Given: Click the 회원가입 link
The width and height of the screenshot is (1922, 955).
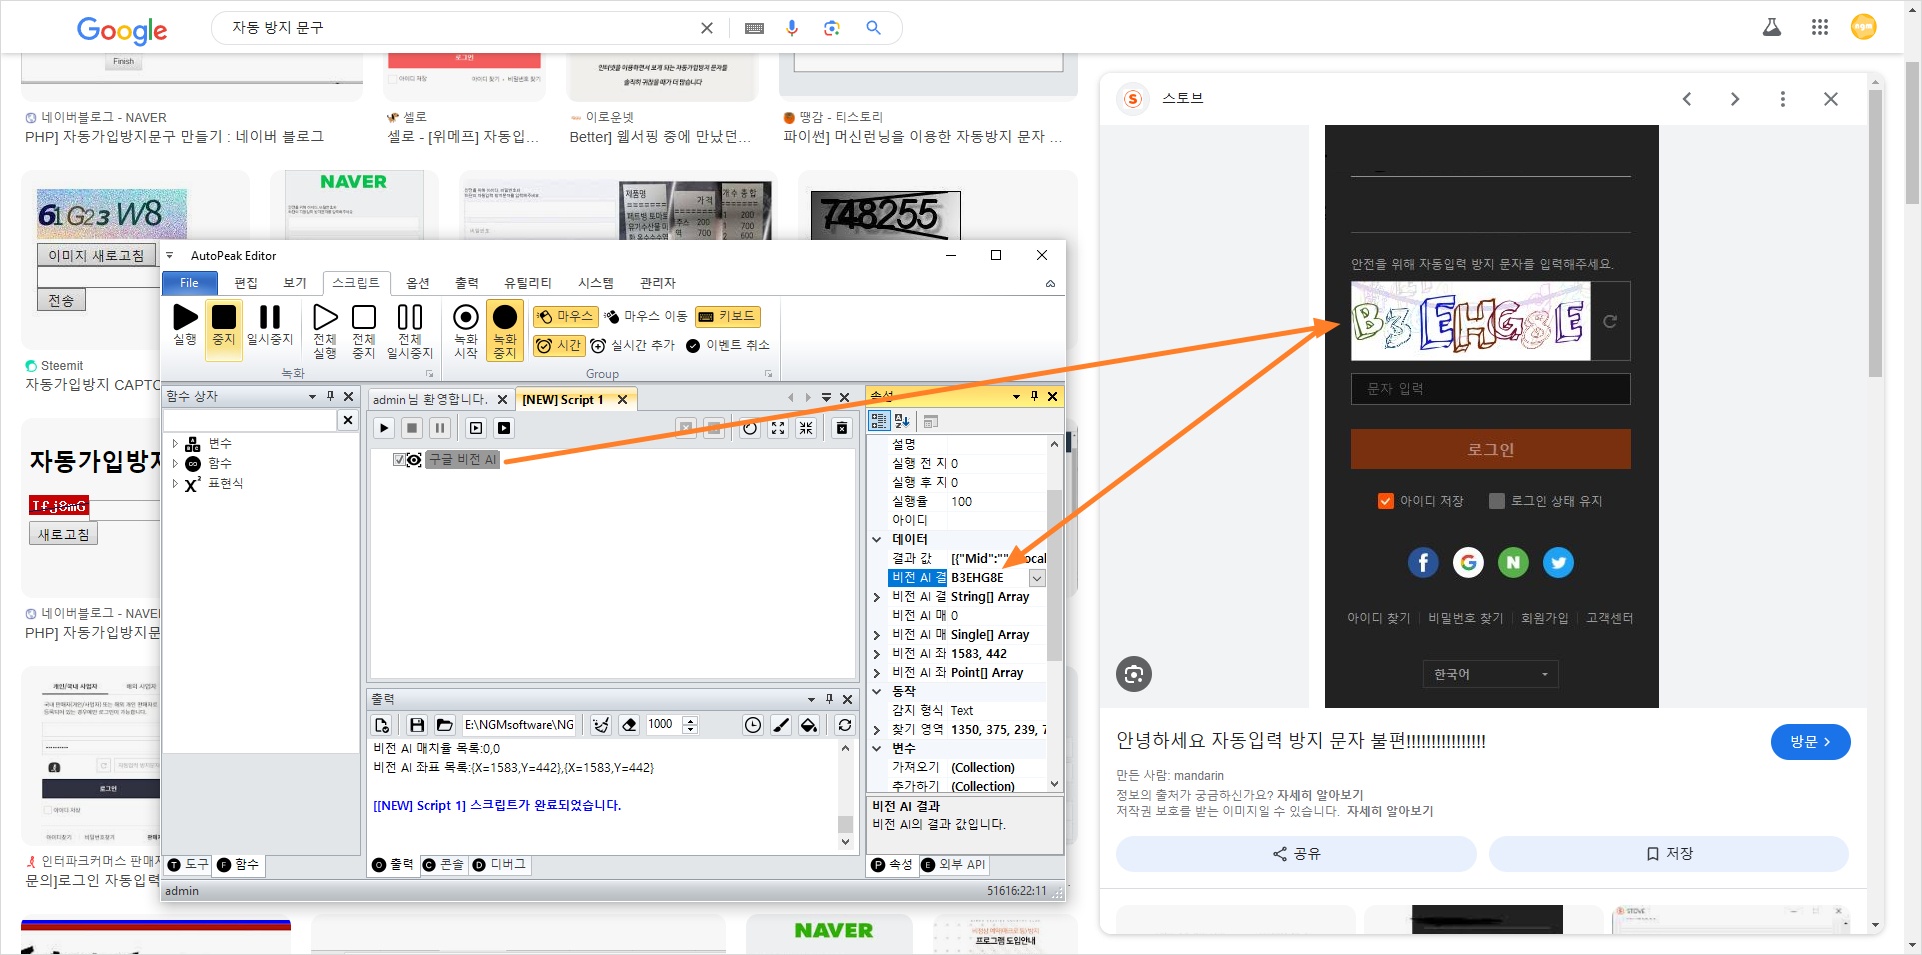Looking at the screenshot, I should [x=1544, y=618].
